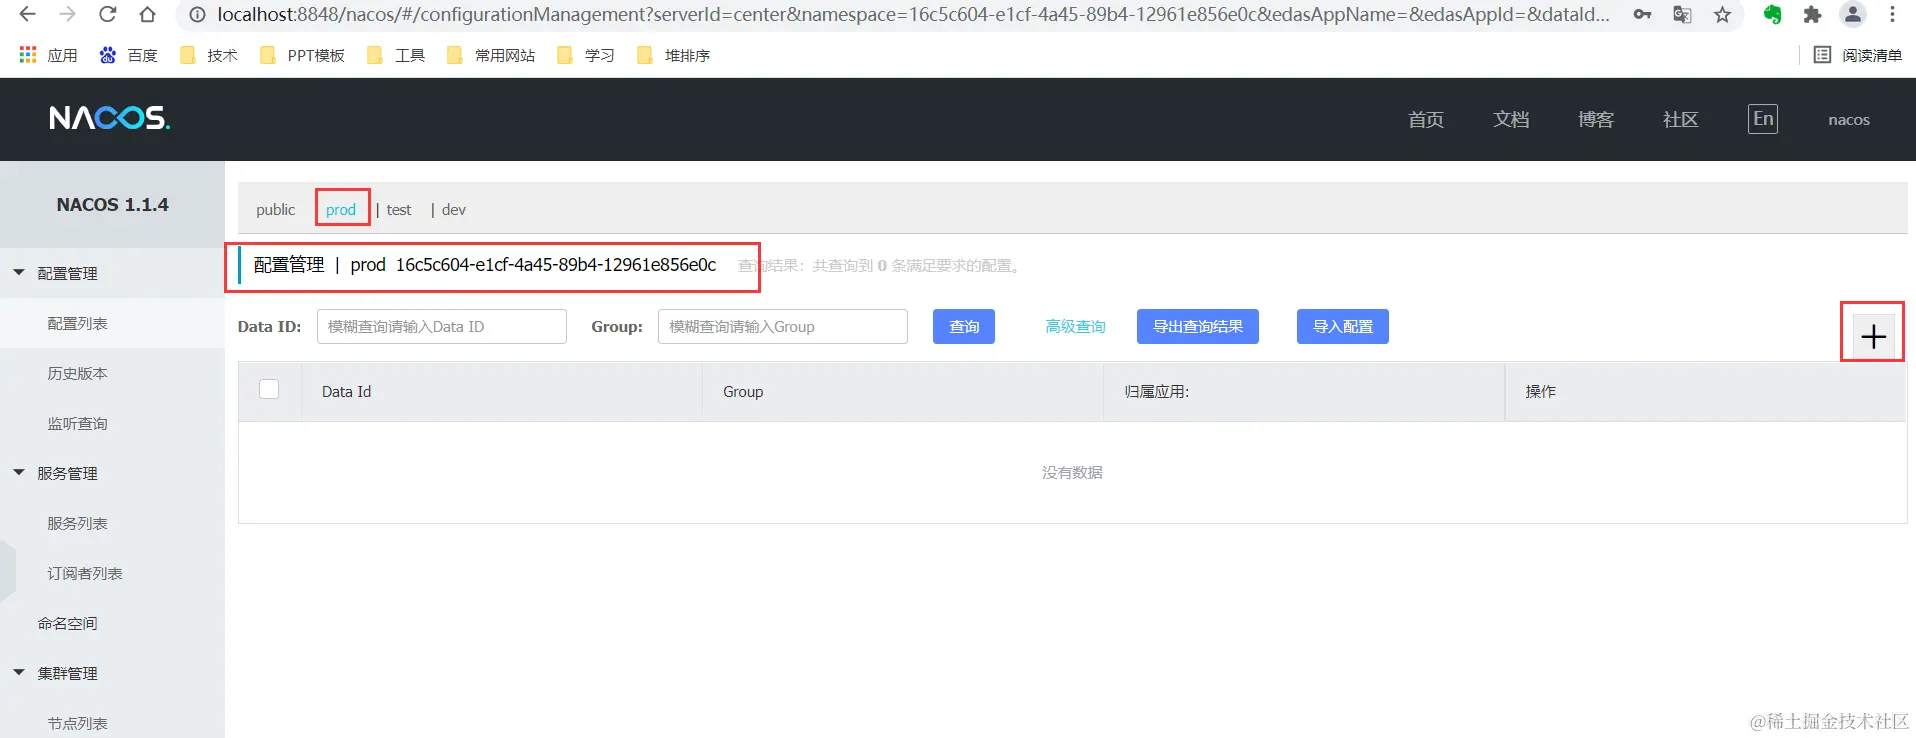
Task: Open 社区 in the top navigation
Action: [x=1680, y=120]
